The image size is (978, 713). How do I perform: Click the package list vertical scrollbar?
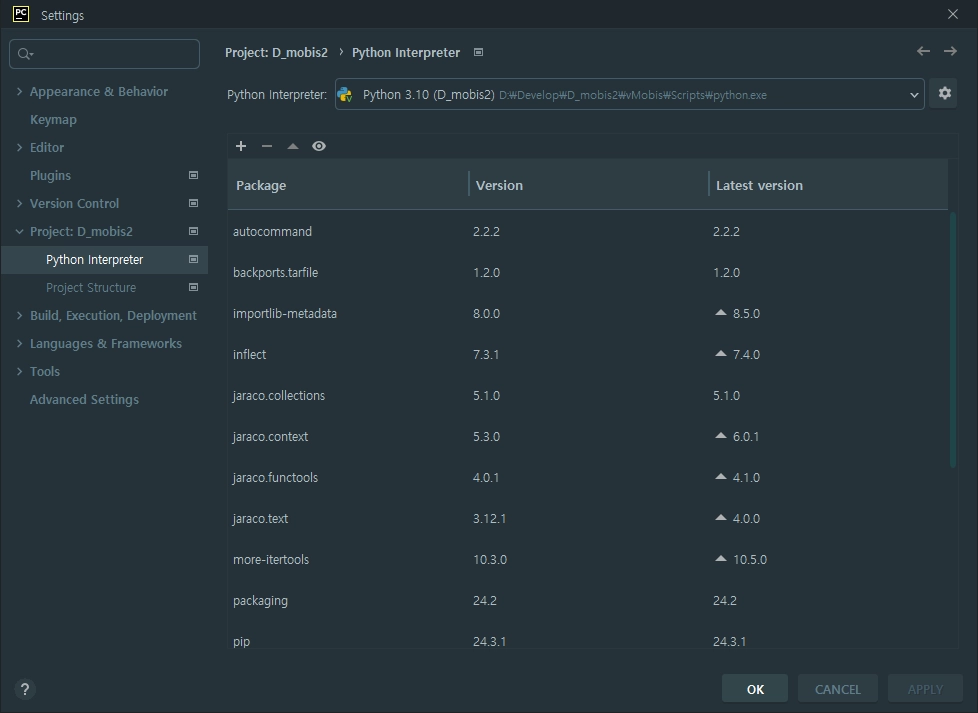(x=952, y=340)
